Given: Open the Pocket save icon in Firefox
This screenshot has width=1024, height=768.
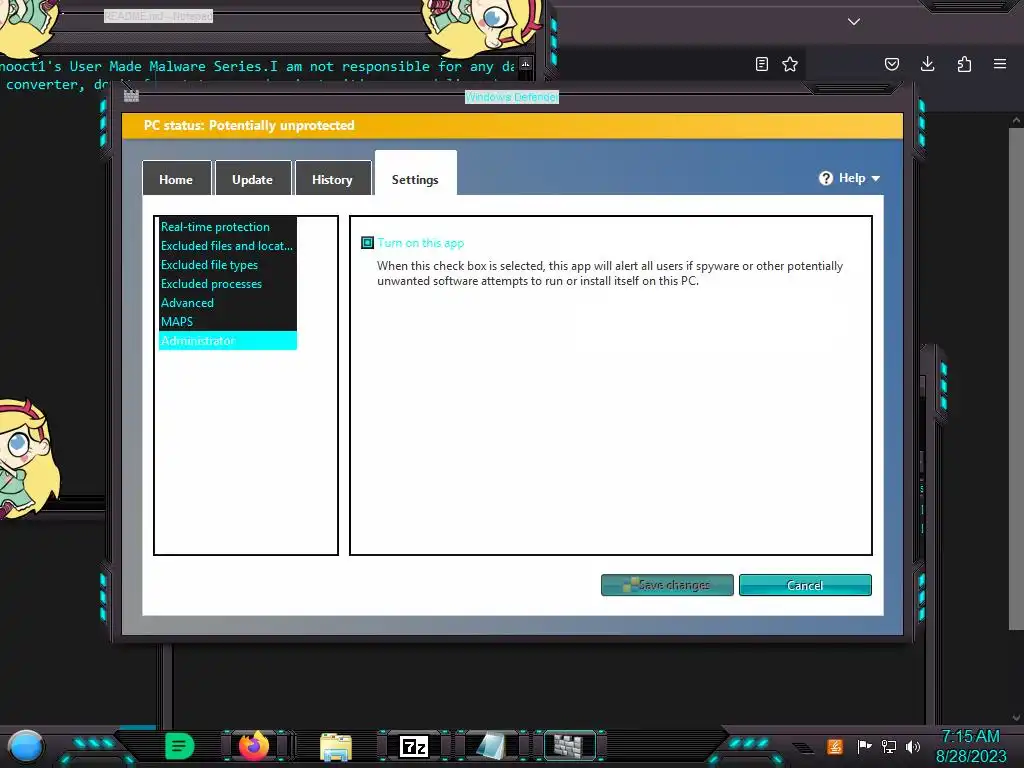Looking at the screenshot, I should point(891,64).
